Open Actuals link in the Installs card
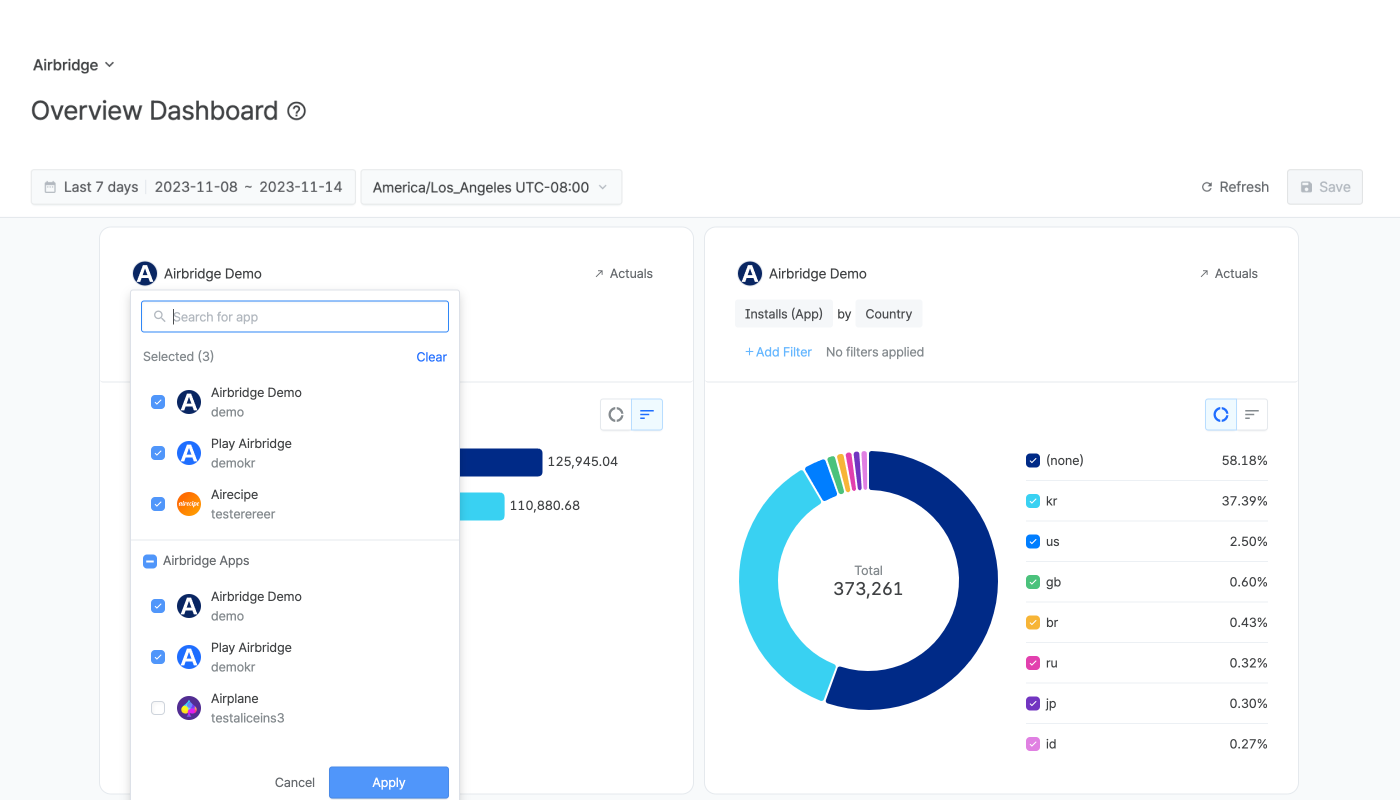 pyautogui.click(x=1228, y=273)
